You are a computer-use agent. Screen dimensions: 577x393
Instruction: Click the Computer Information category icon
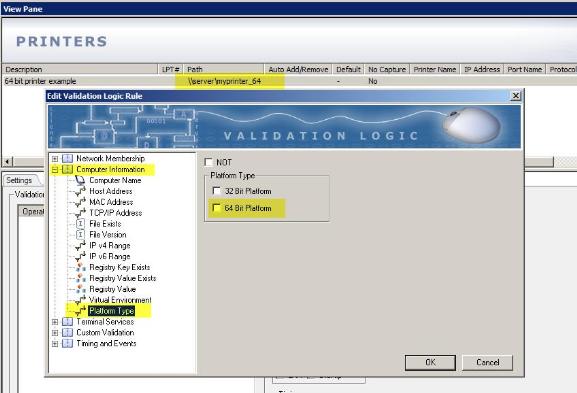pos(67,169)
